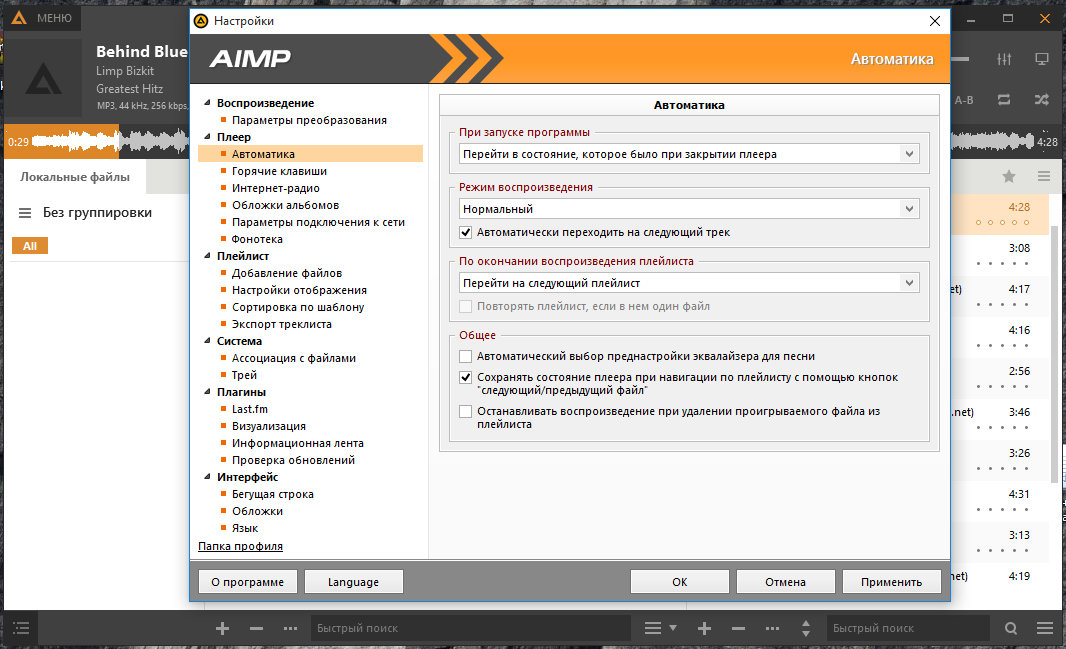The height and width of the screenshot is (649, 1066).
Task: Click the grouping icon beside Без группировки
Action: [x=25, y=213]
